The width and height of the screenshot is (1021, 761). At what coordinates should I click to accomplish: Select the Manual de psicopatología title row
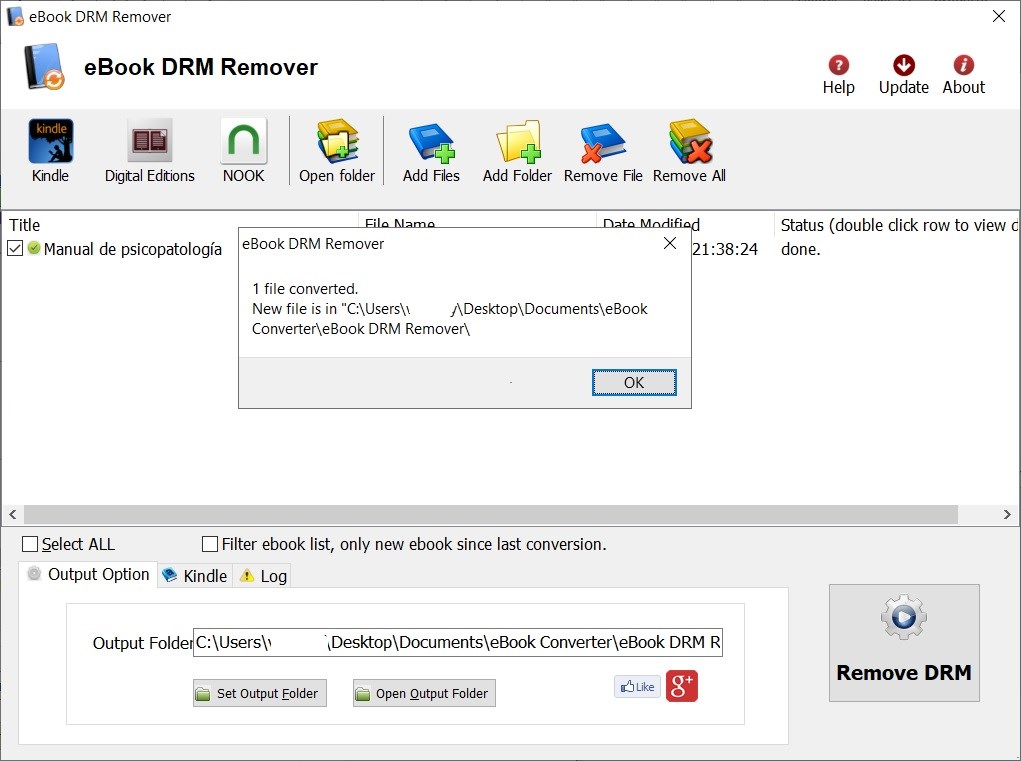point(132,249)
